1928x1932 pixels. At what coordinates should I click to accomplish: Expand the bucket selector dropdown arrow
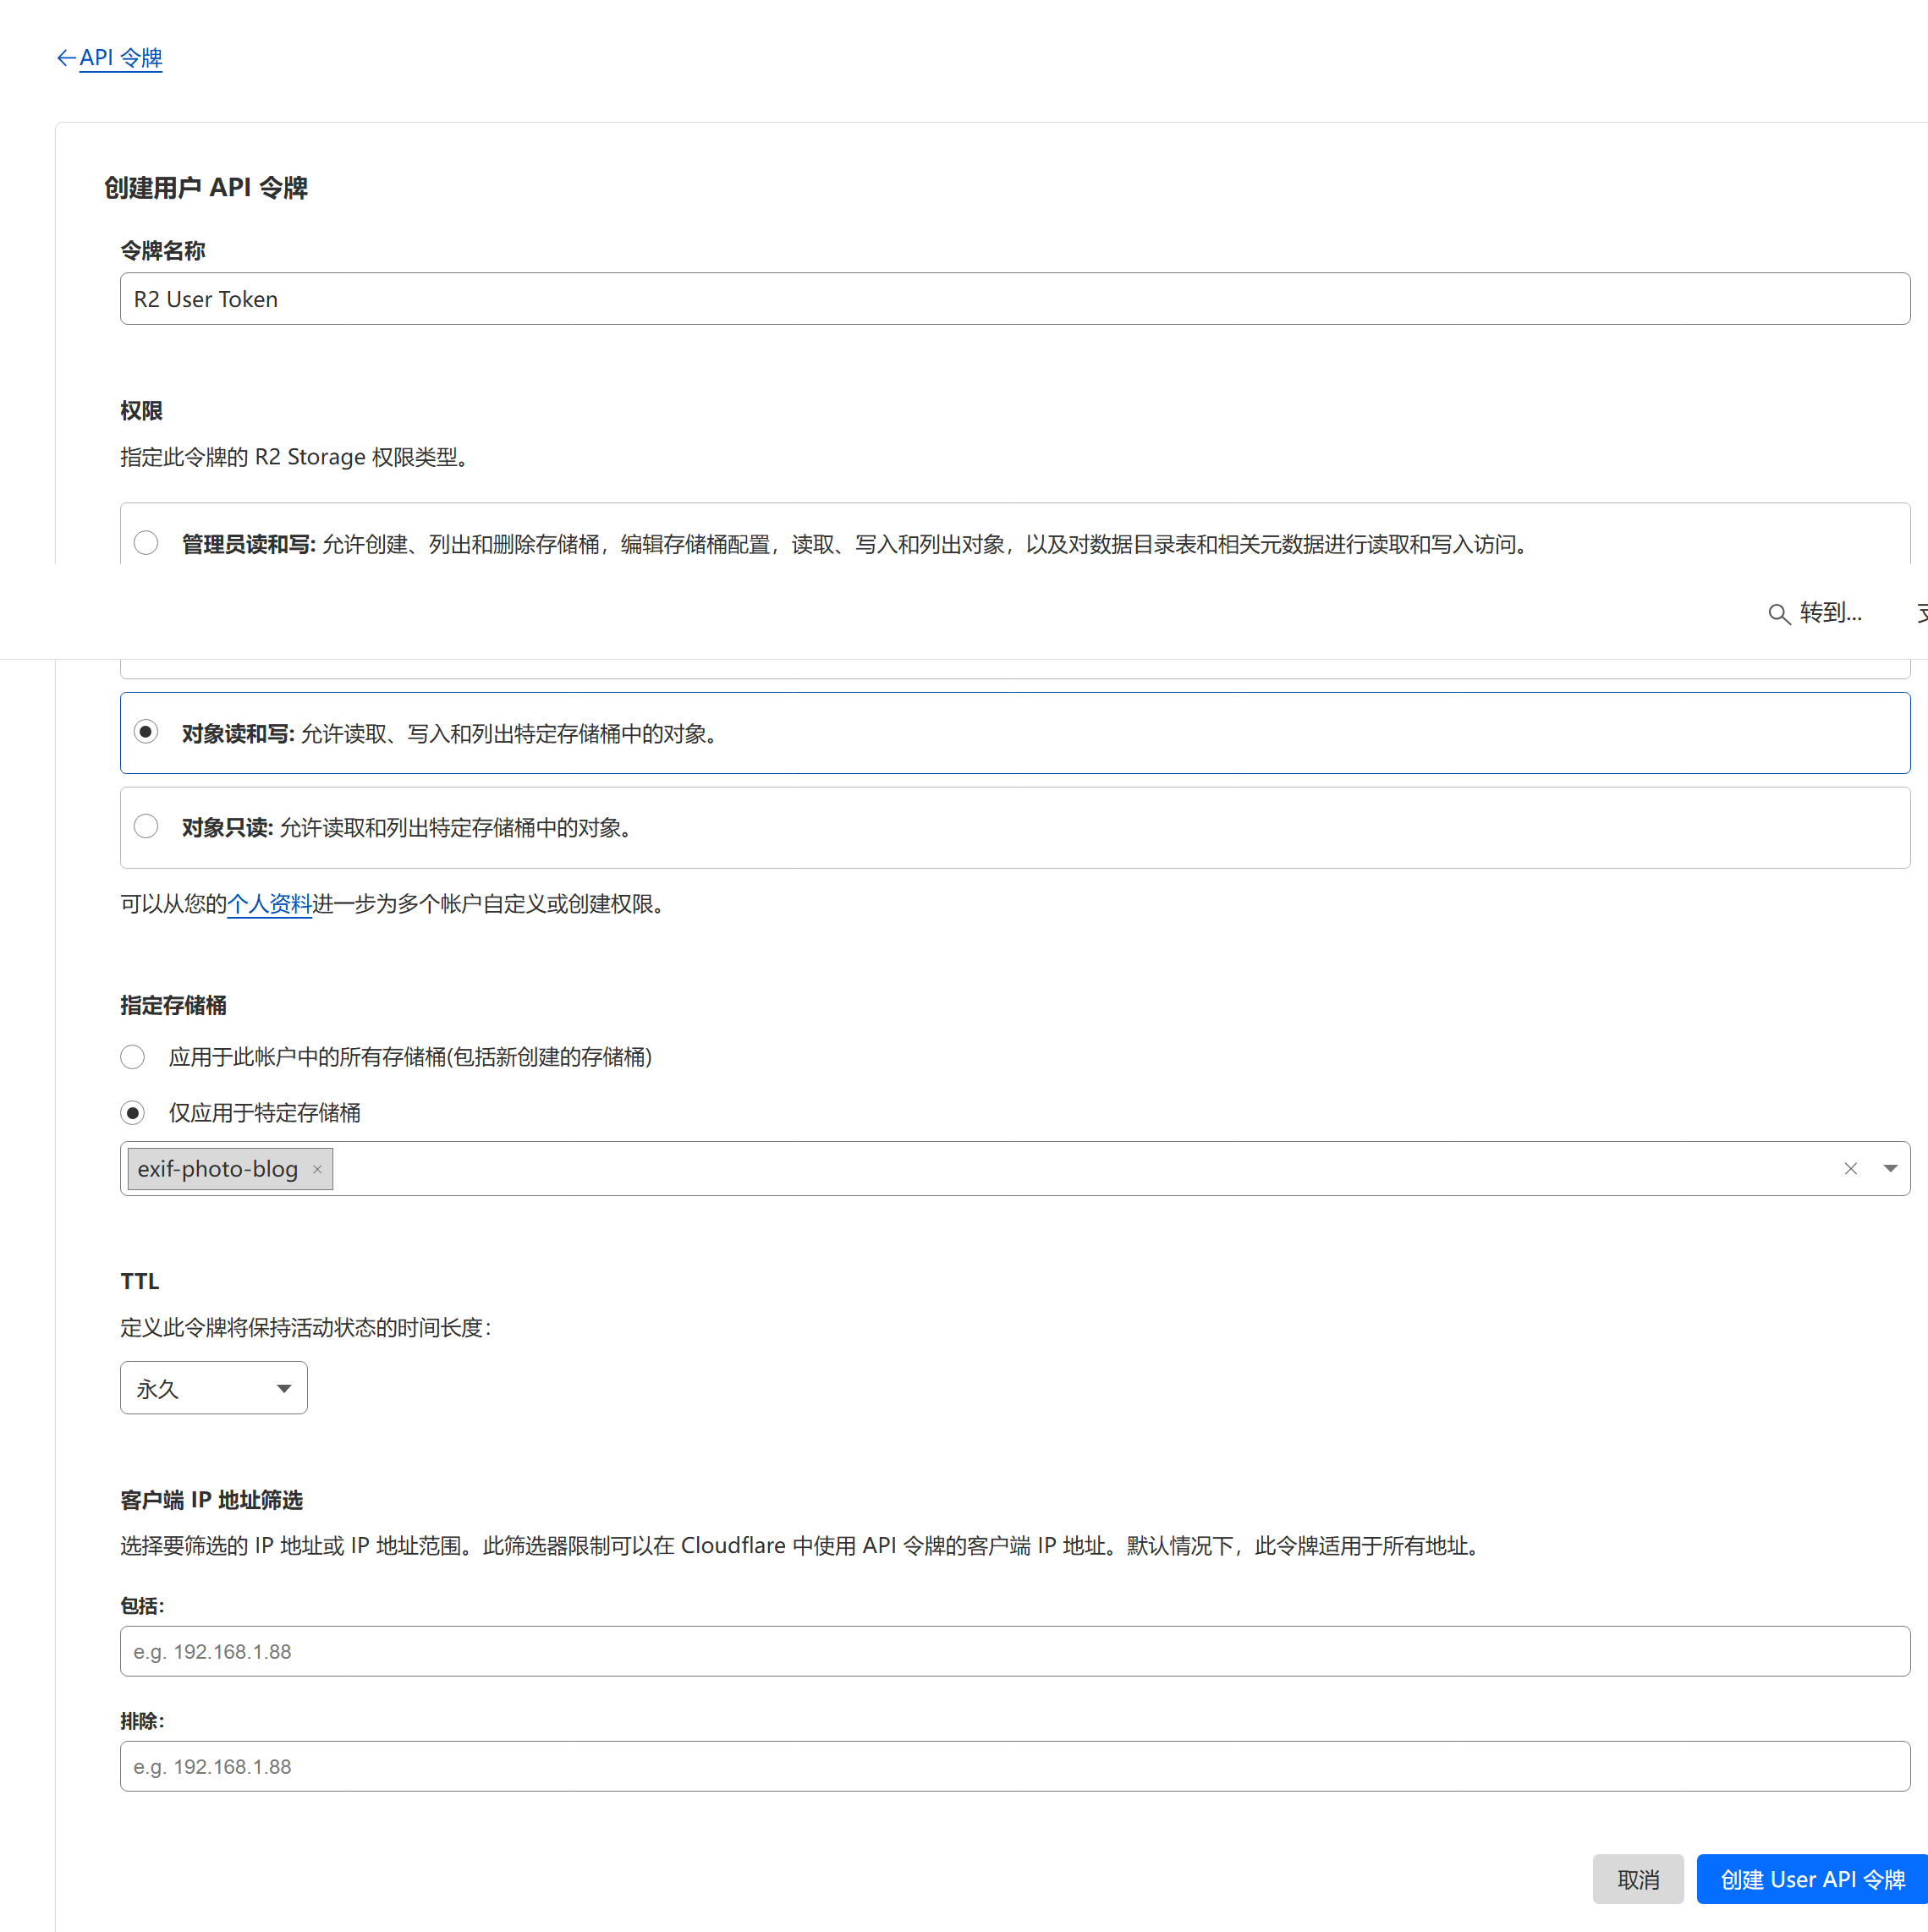click(x=1889, y=1169)
